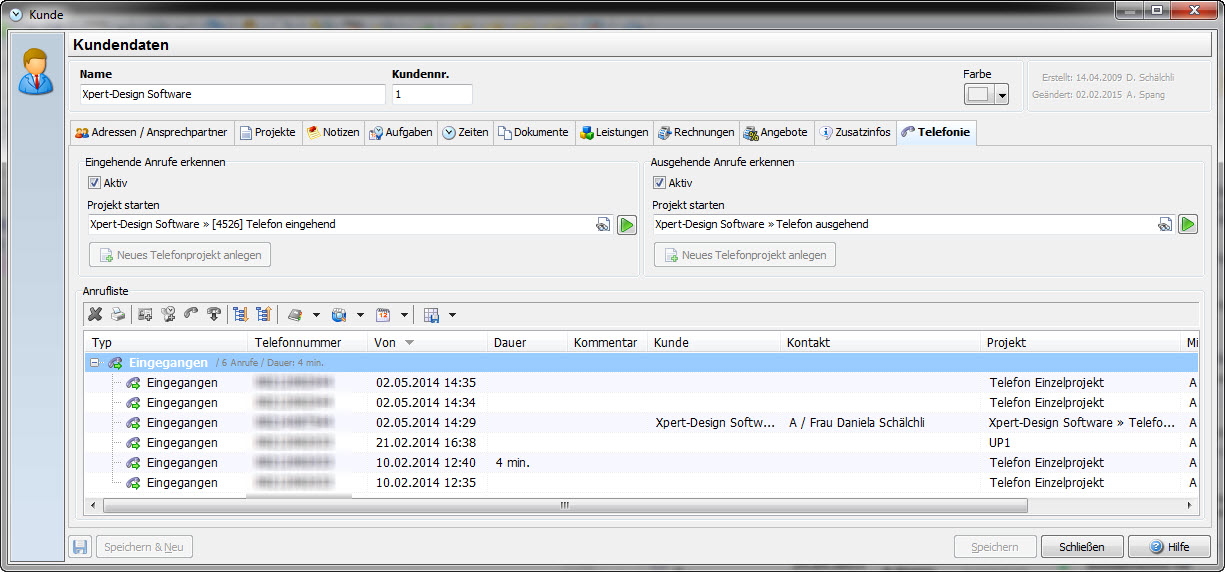The width and height of the screenshot is (1225, 572).
Task: Click the calendar icon in Anrufliste toolbar
Action: pos(383,315)
